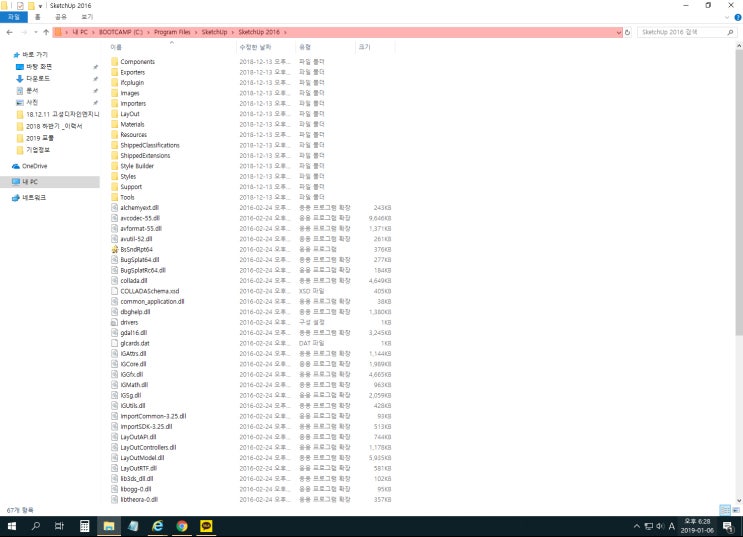Click the scroll down arrow of file list

coord(739,500)
